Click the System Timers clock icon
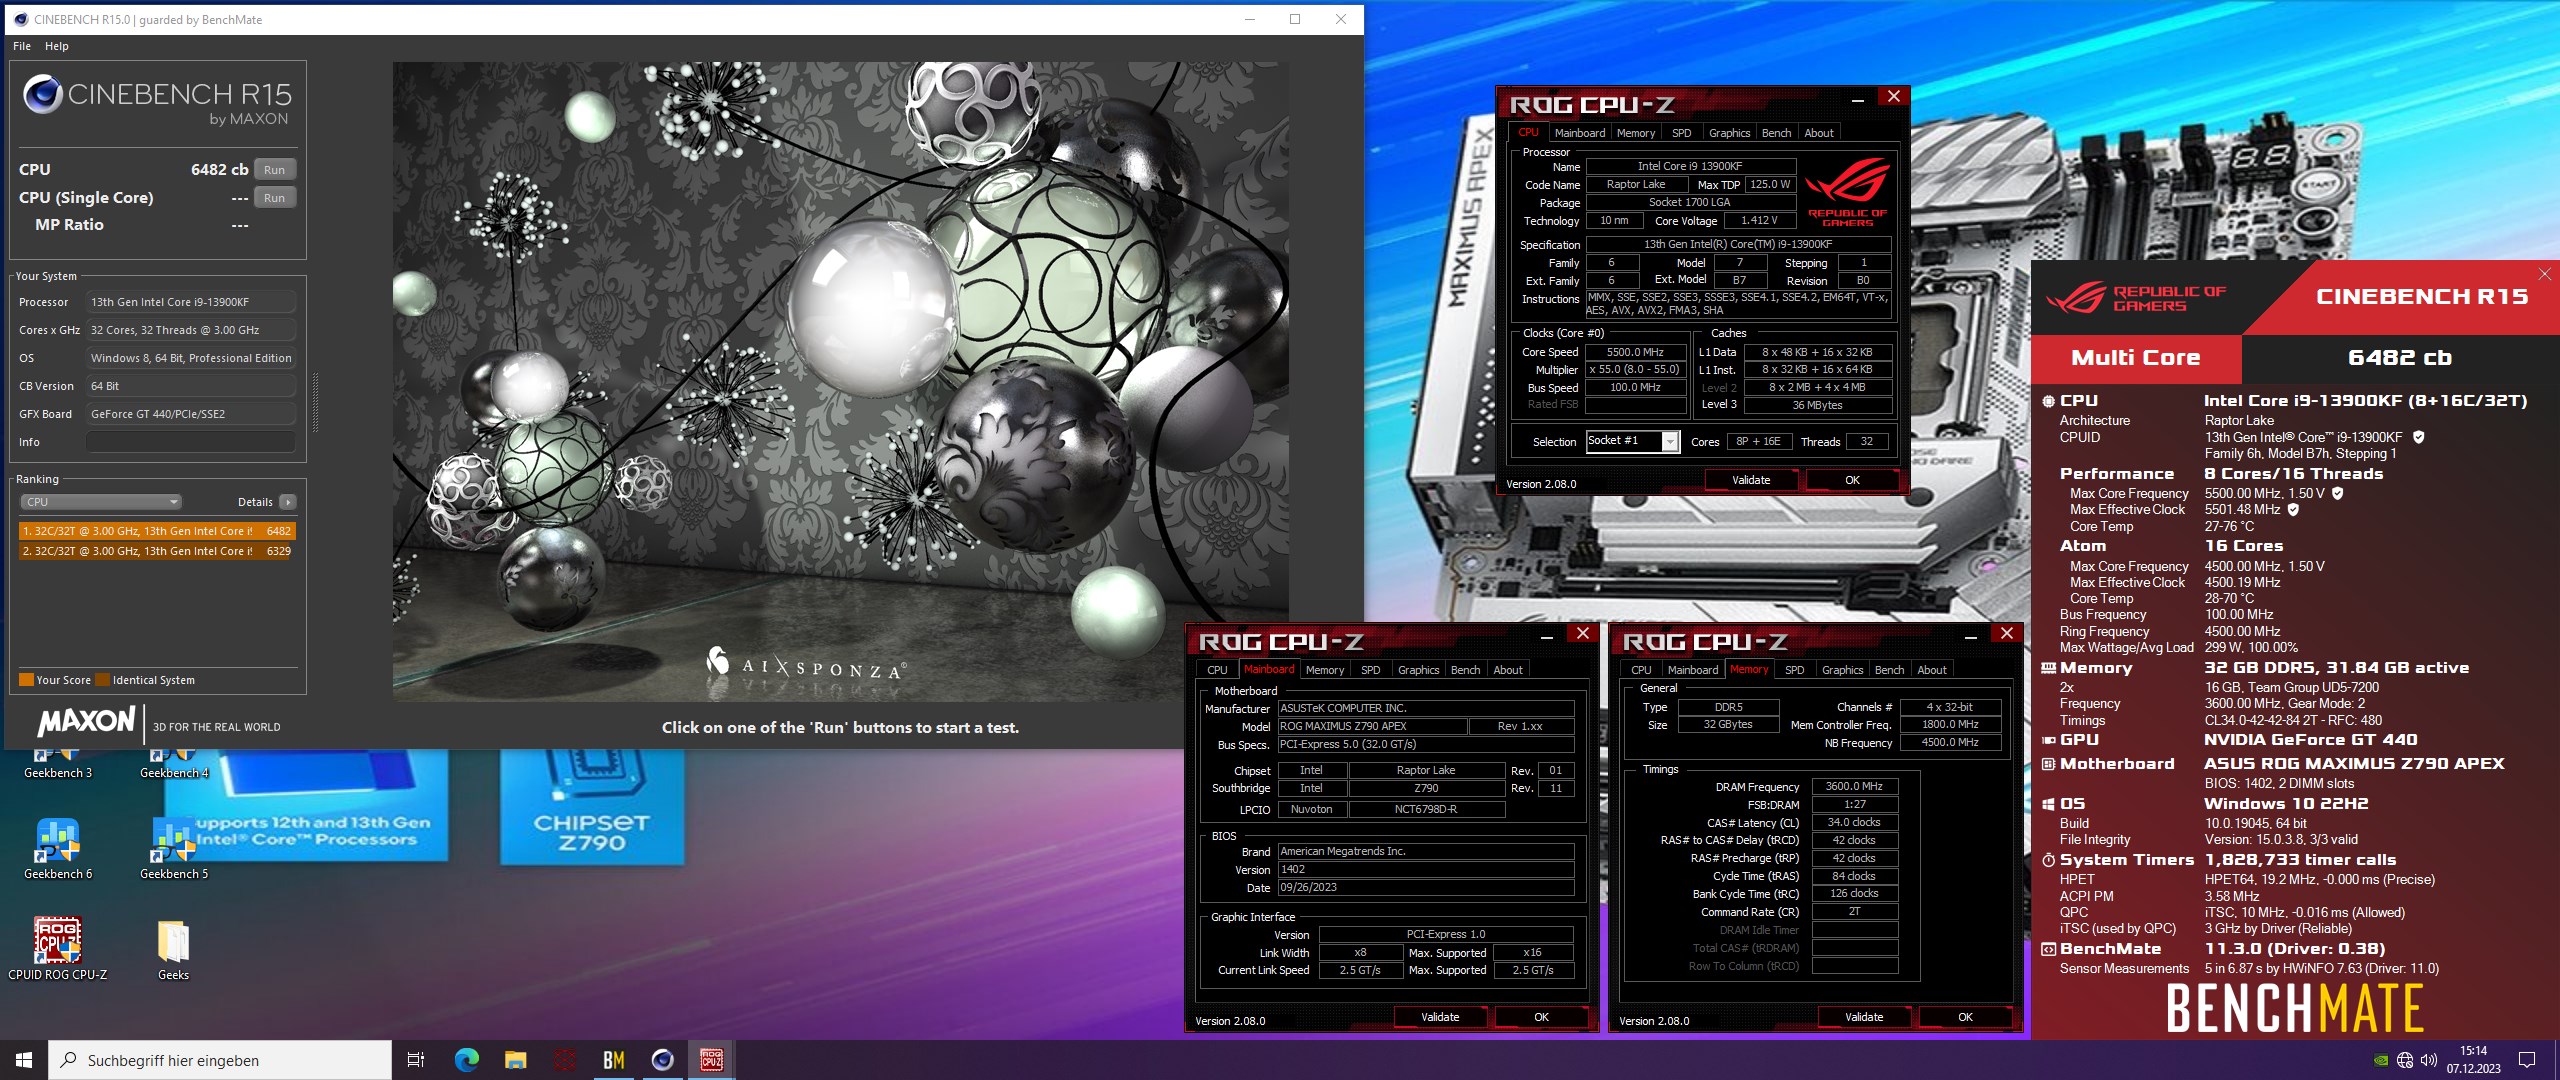 pyautogui.click(x=2048, y=860)
